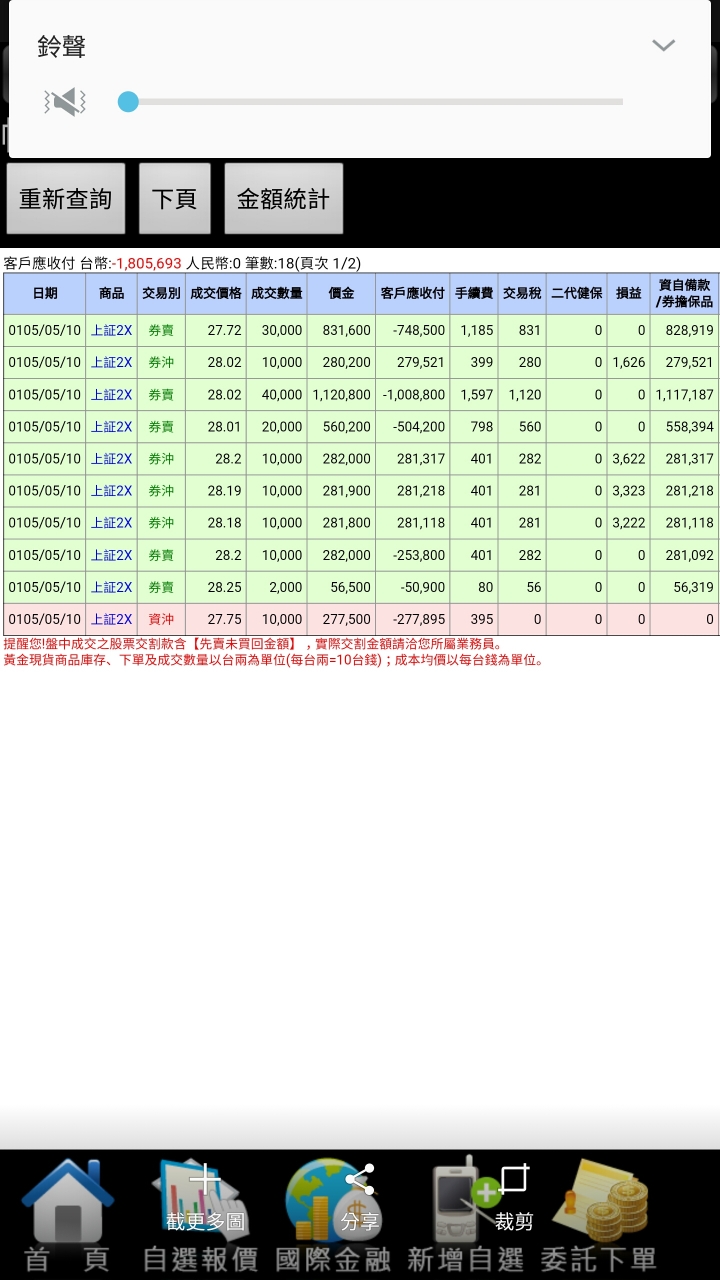Select the 損益 column header
The image size is (720, 1280).
click(x=628, y=293)
